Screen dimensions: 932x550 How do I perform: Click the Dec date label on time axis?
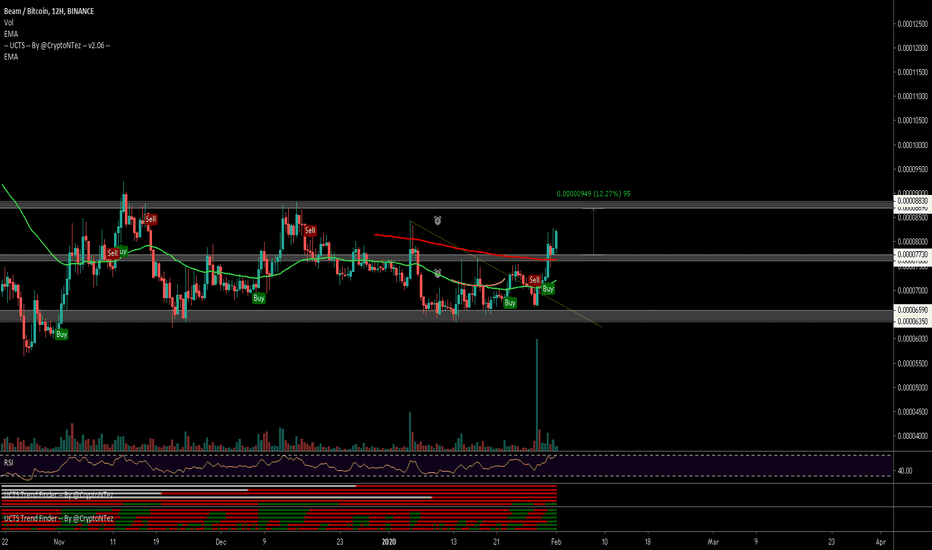(221, 542)
